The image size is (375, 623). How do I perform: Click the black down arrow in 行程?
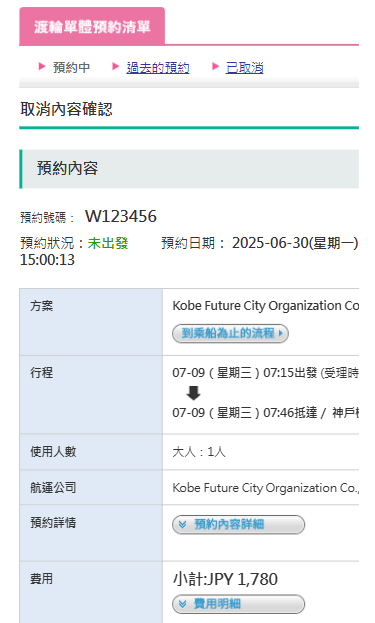[x=193, y=393]
